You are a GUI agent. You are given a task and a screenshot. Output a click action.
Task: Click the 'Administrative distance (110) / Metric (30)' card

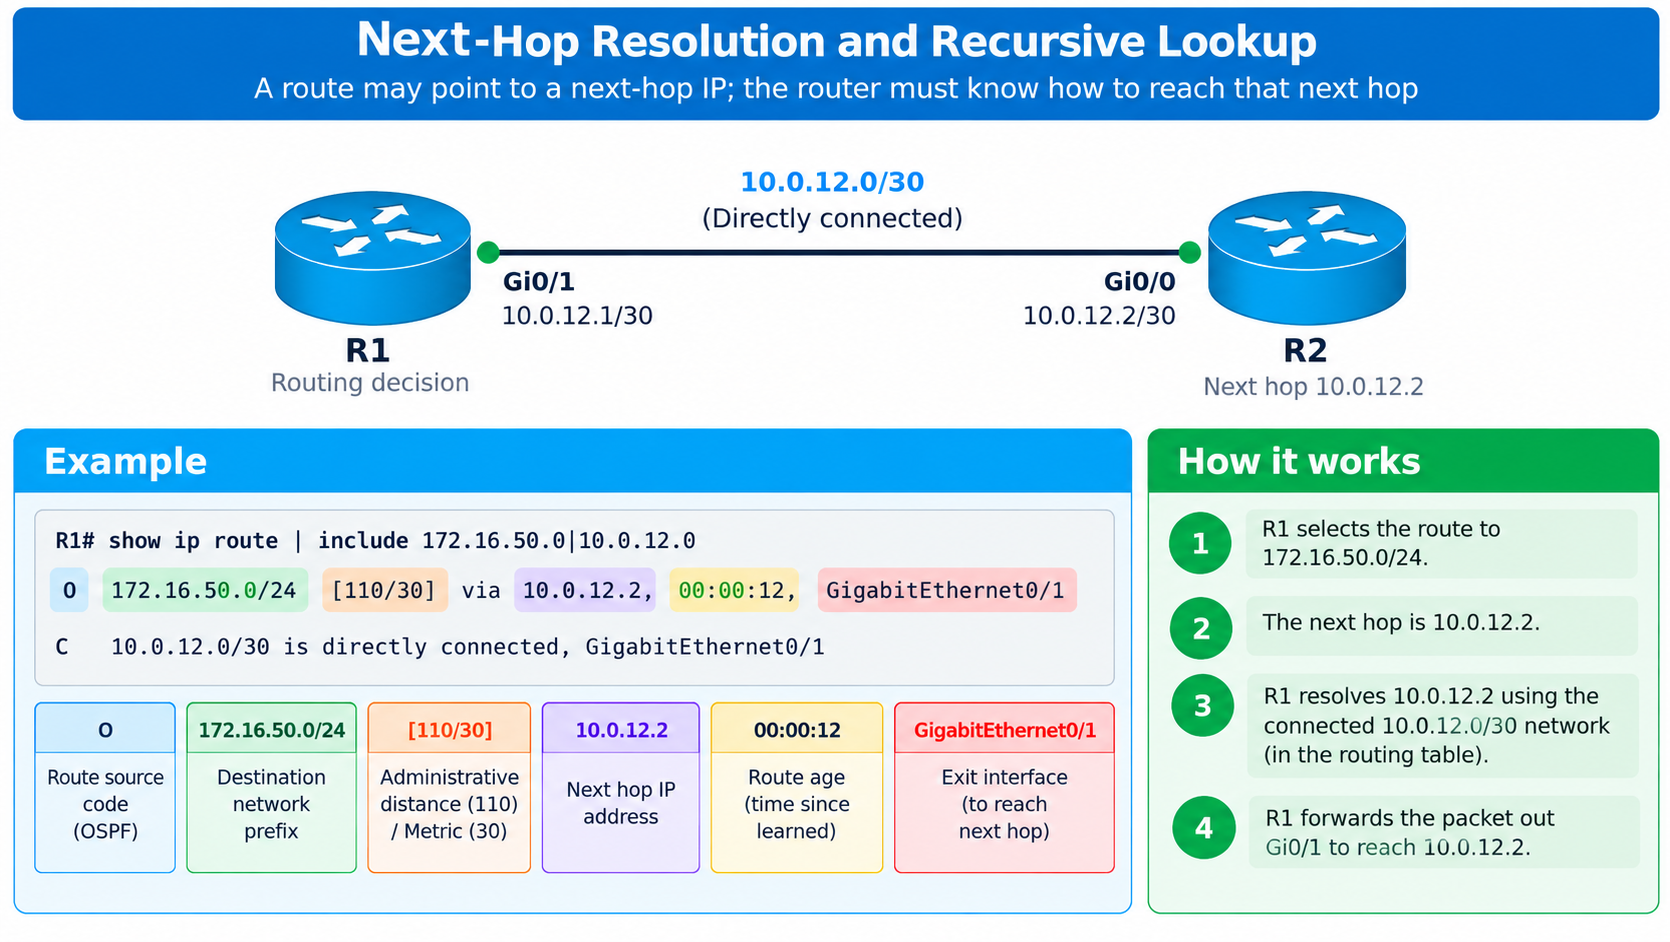(x=449, y=788)
